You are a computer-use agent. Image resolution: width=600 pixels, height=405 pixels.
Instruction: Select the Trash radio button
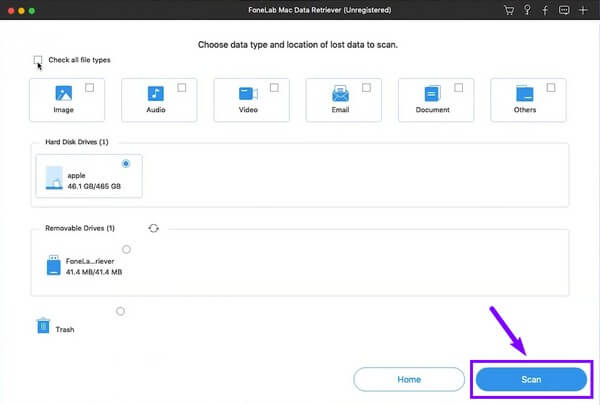121,311
